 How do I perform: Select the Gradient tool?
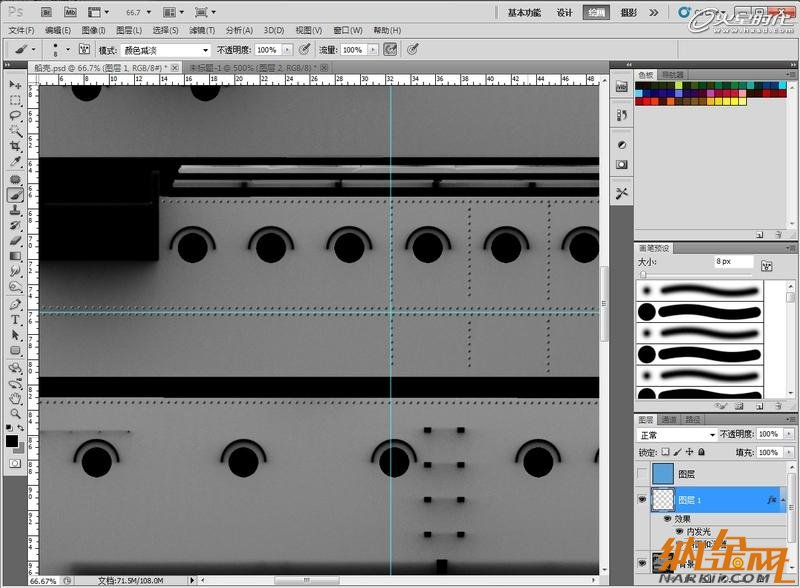pos(15,256)
